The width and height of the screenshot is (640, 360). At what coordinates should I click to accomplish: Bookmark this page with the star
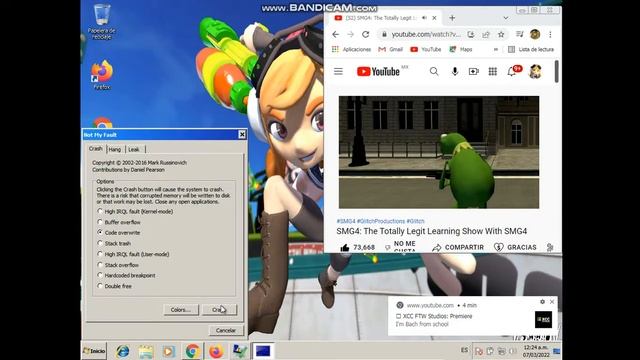click(501, 35)
